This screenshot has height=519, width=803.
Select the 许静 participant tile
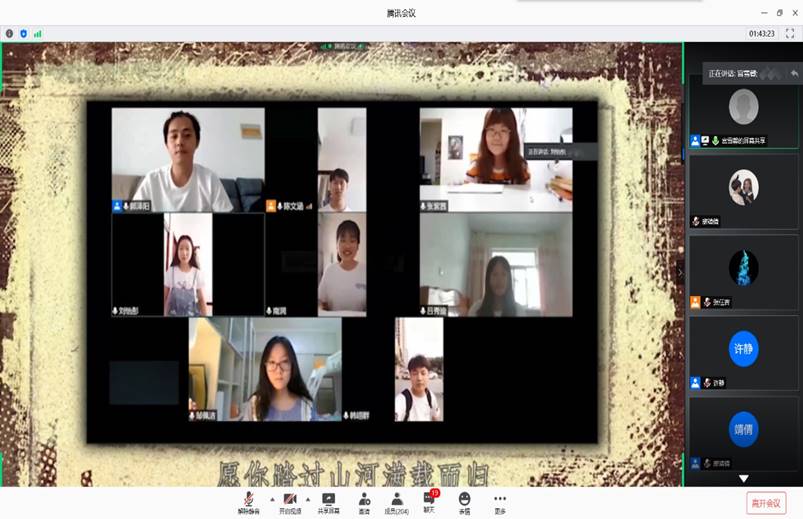743,349
